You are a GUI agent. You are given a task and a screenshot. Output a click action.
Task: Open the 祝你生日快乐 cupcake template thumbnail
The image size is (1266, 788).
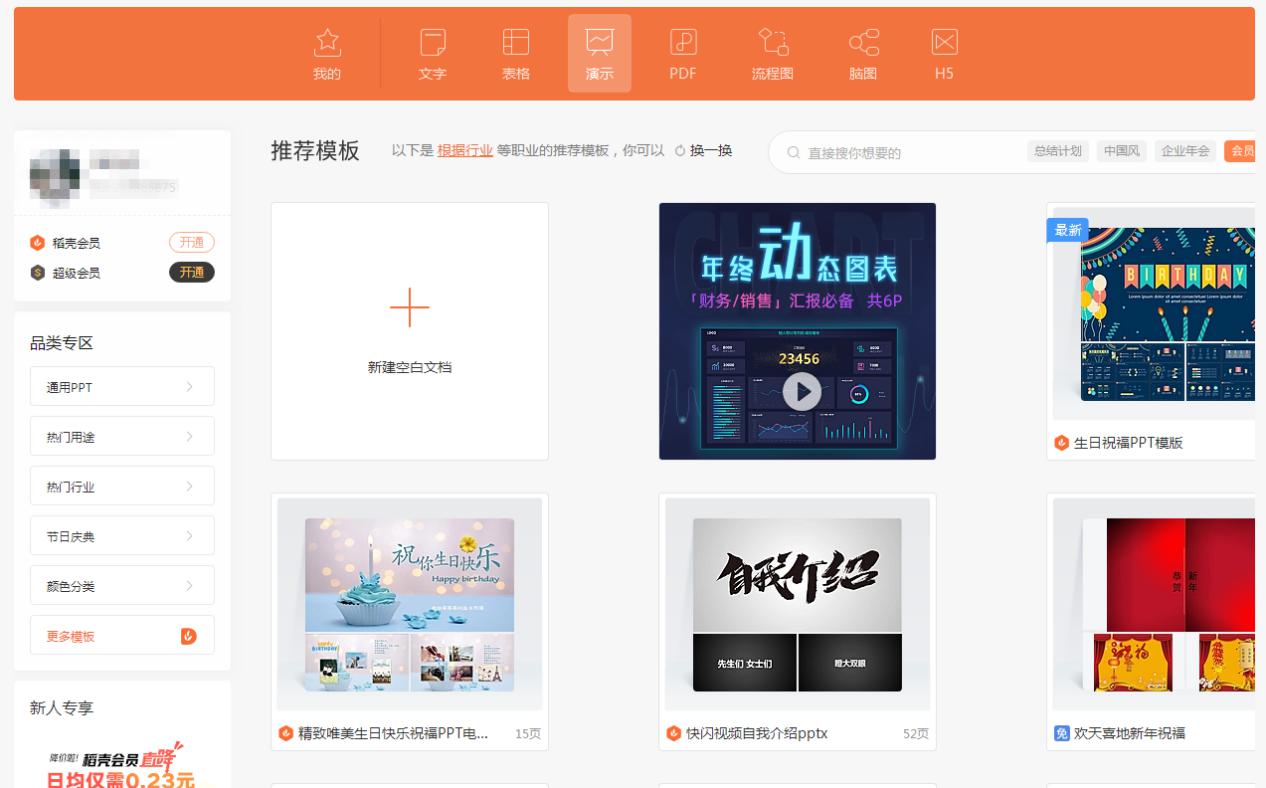tap(409, 604)
